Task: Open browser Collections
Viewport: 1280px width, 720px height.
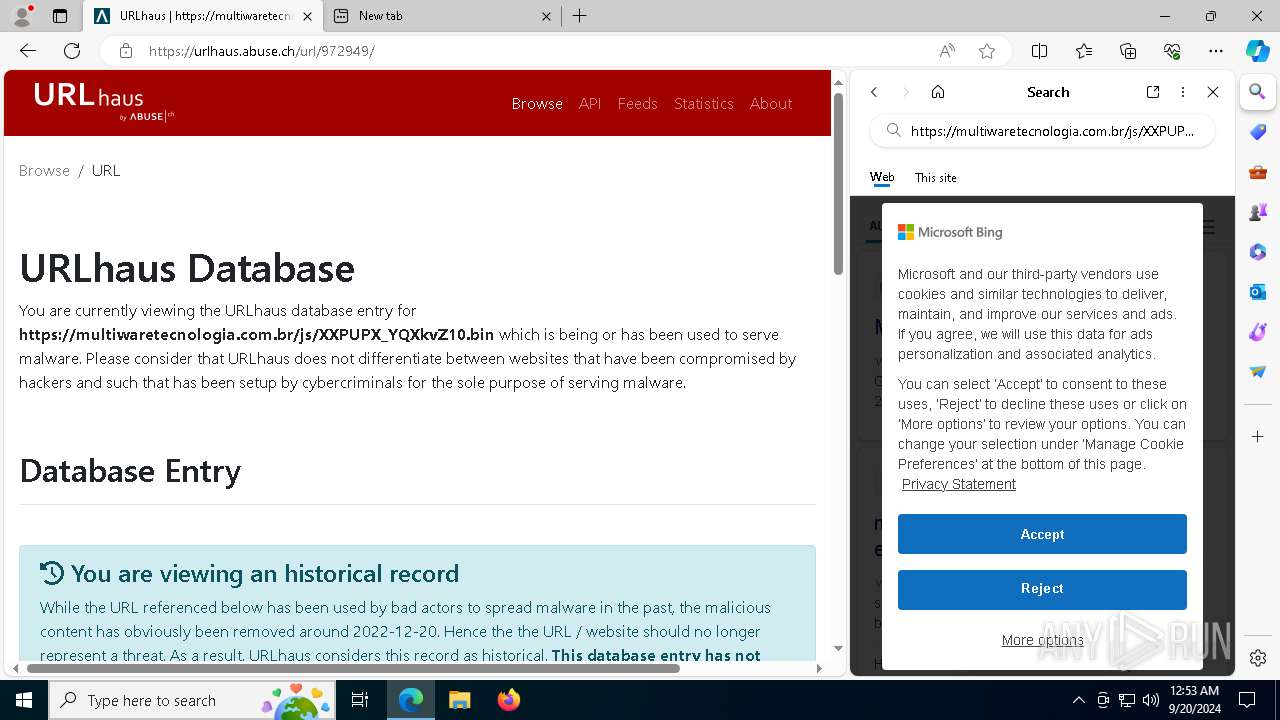Action: pyautogui.click(x=1128, y=51)
